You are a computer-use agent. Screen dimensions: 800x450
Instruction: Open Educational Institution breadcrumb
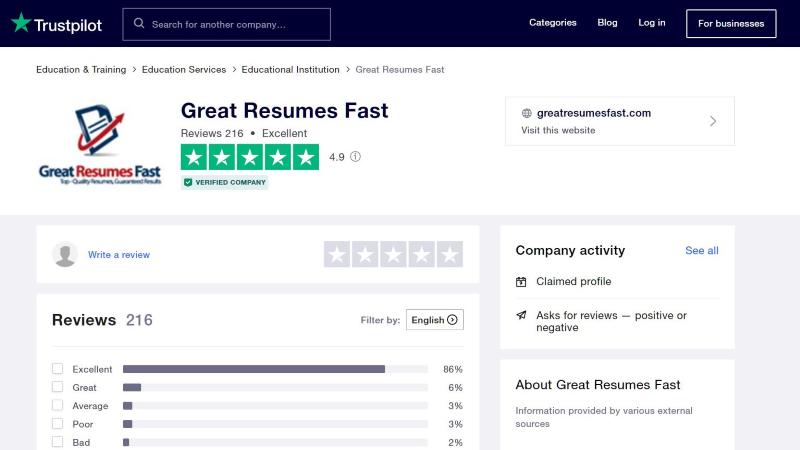pos(290,69)
